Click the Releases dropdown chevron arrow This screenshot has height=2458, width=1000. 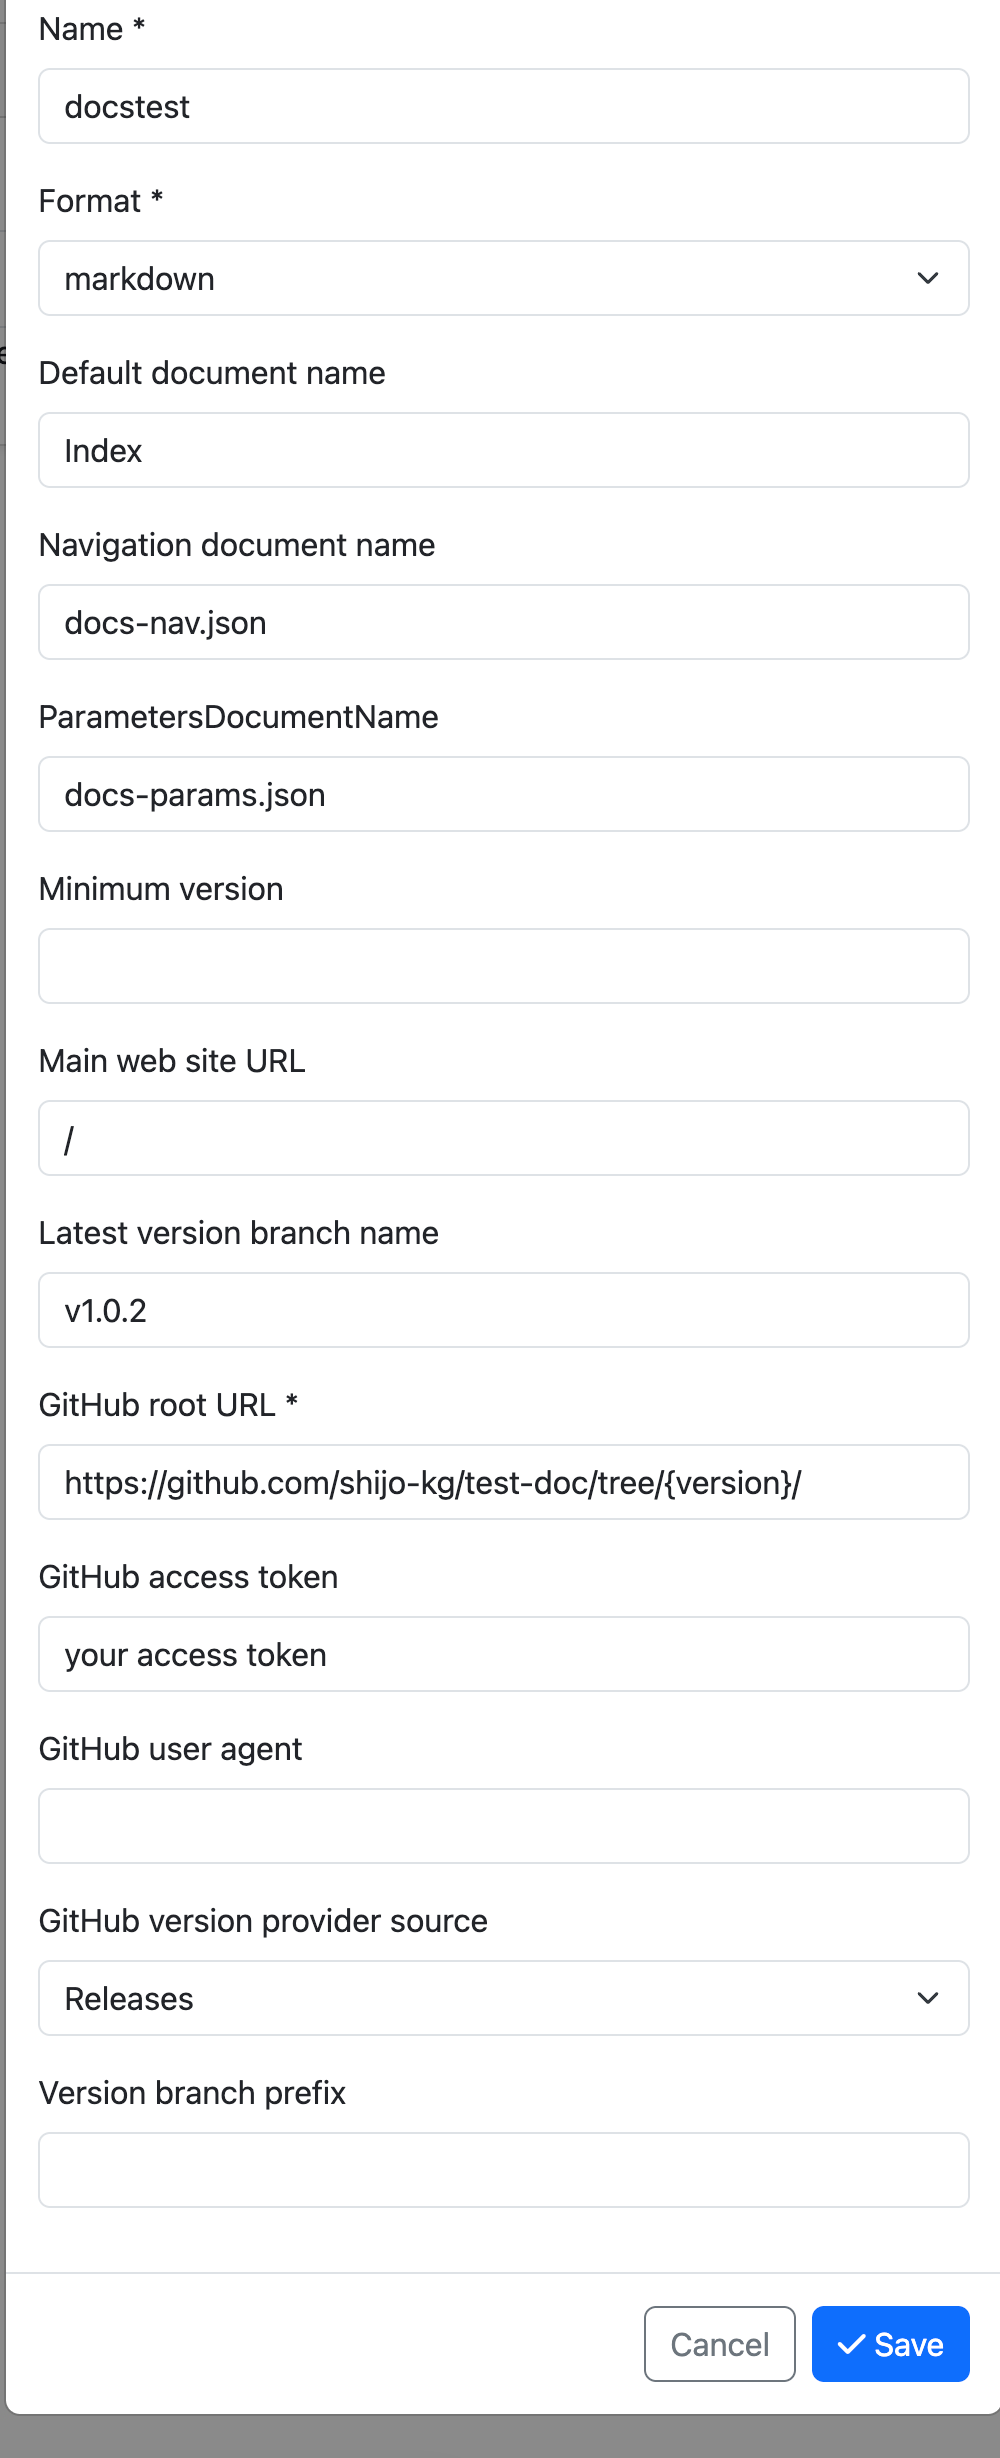coord(928,1998)
